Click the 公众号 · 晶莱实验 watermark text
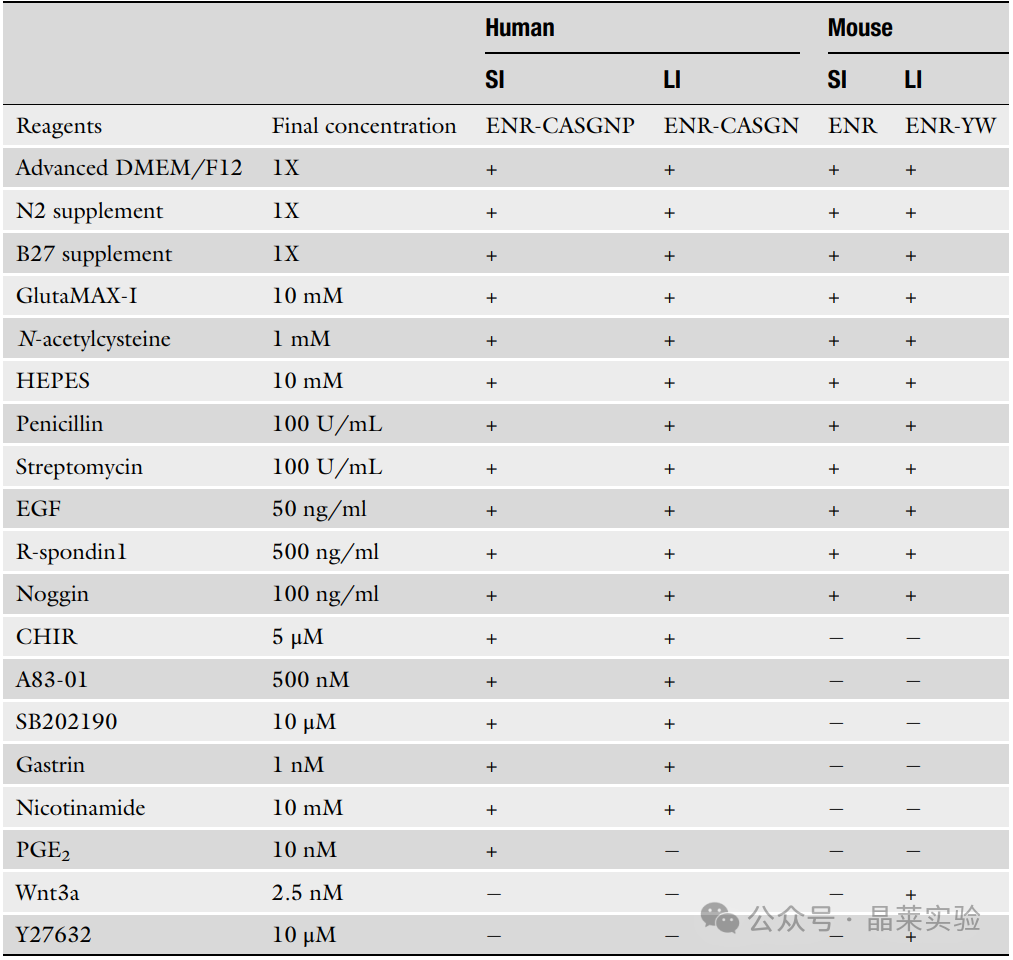This screenshot has height=960, width=1013. pos(864,918)
